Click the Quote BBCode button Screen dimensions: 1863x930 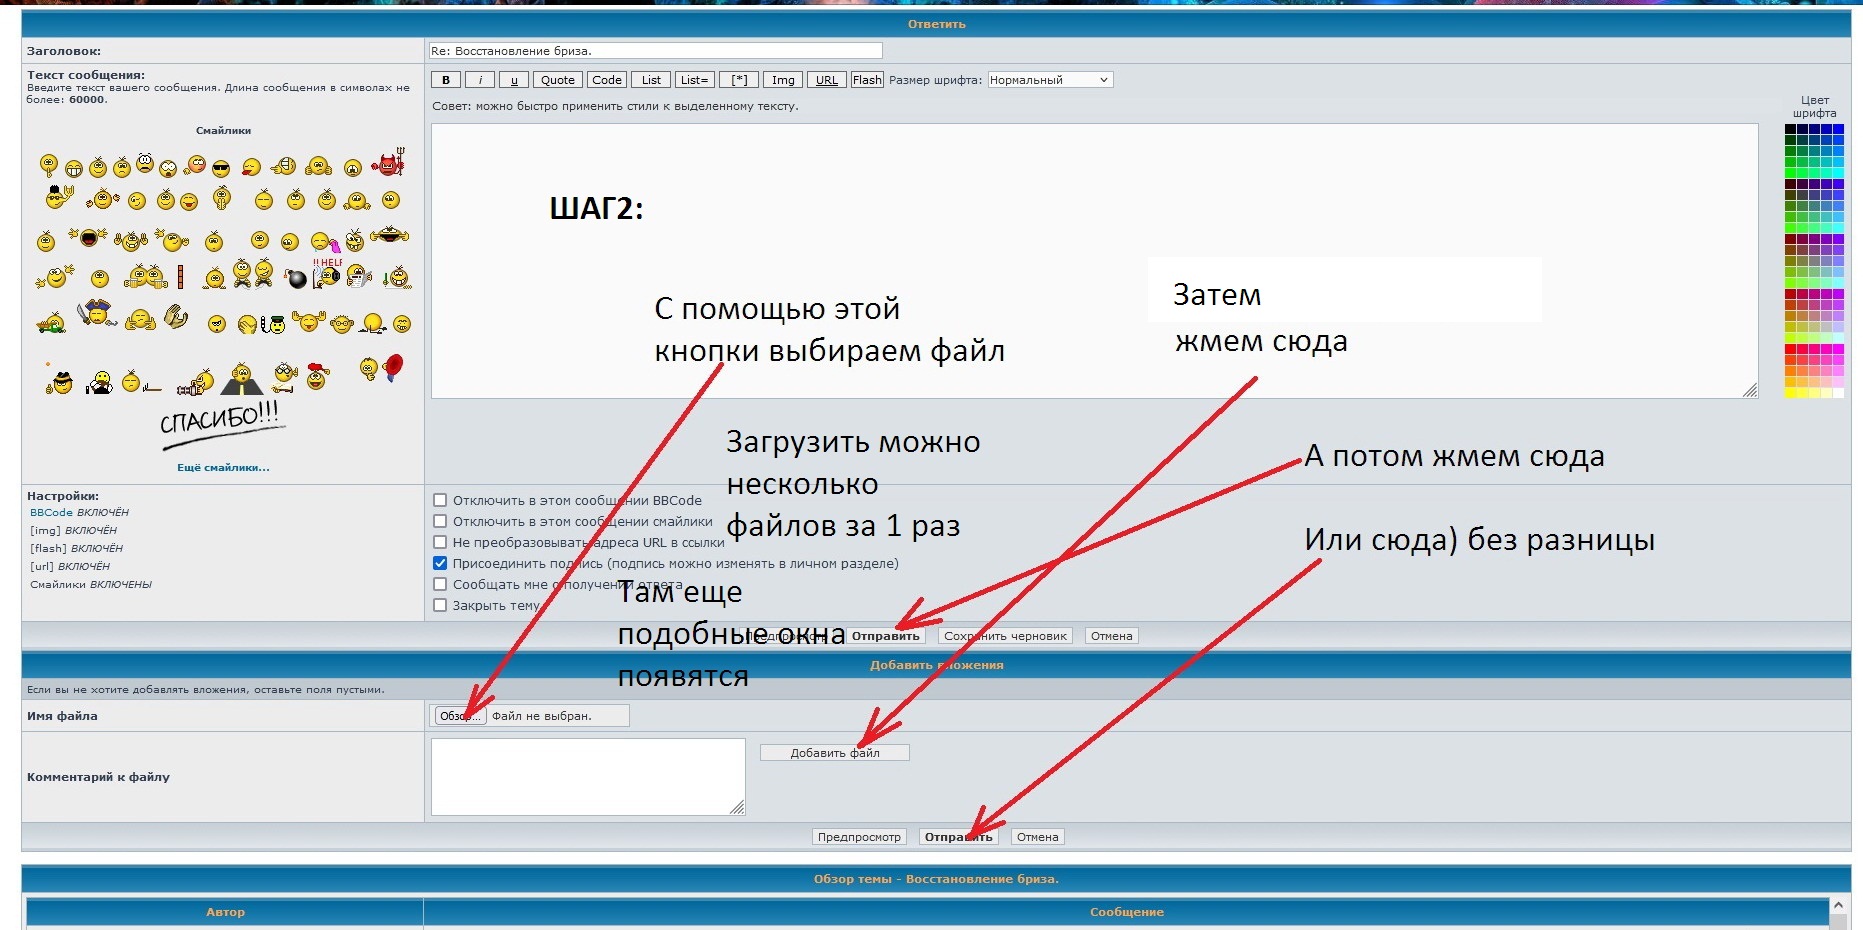tap(557, 80)
